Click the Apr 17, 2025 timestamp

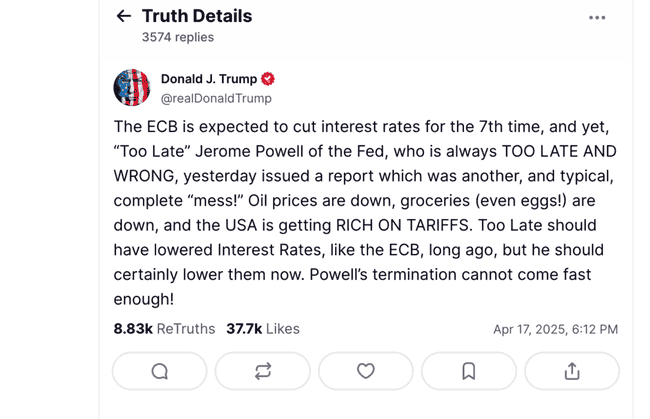pos(555,329)
